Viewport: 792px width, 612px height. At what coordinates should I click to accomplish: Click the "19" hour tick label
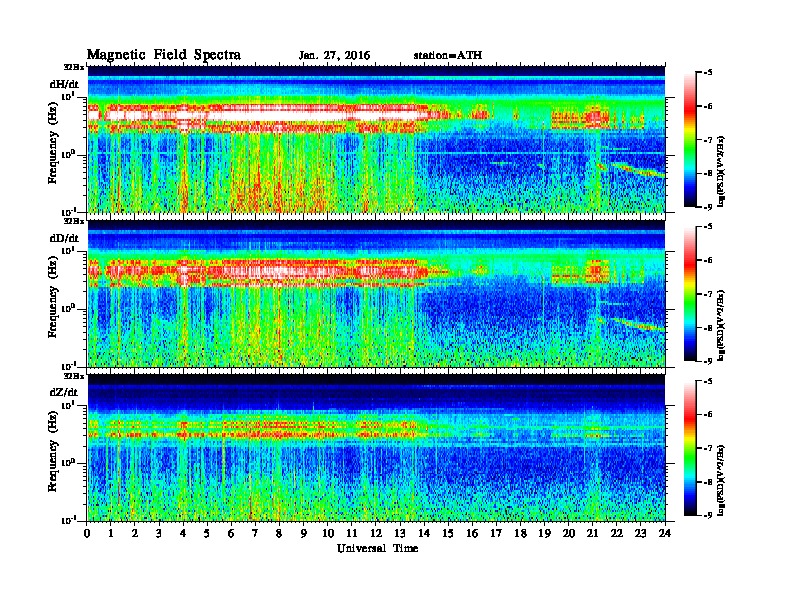544,533
